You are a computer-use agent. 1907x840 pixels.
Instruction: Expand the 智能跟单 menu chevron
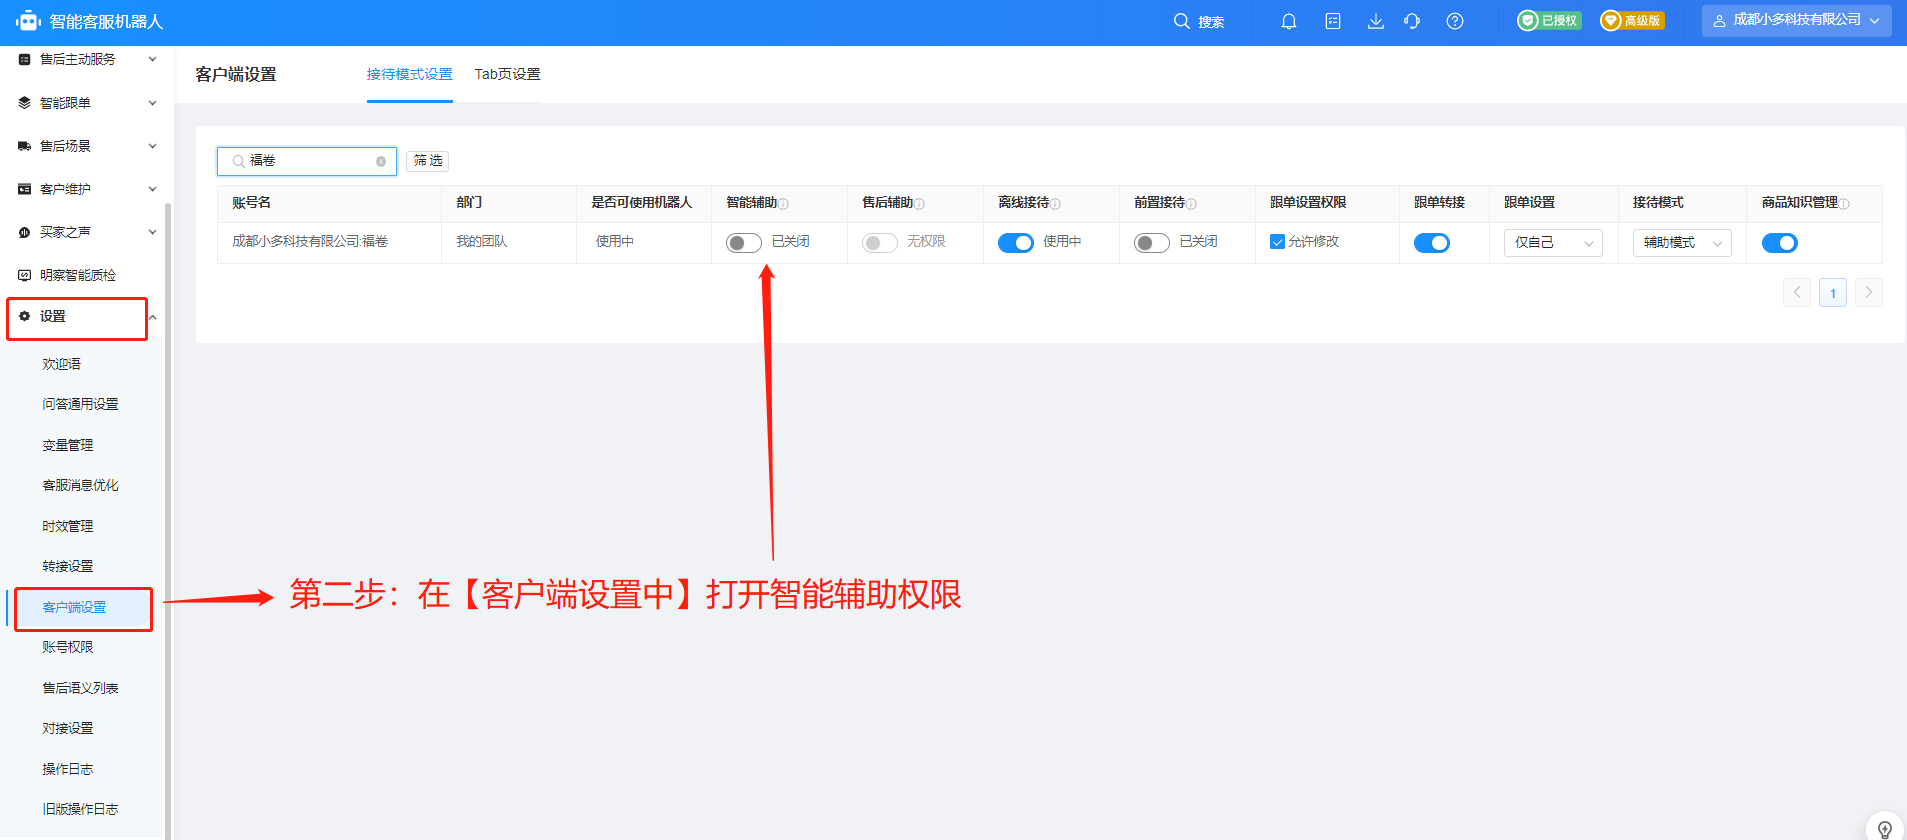(153, 103)
